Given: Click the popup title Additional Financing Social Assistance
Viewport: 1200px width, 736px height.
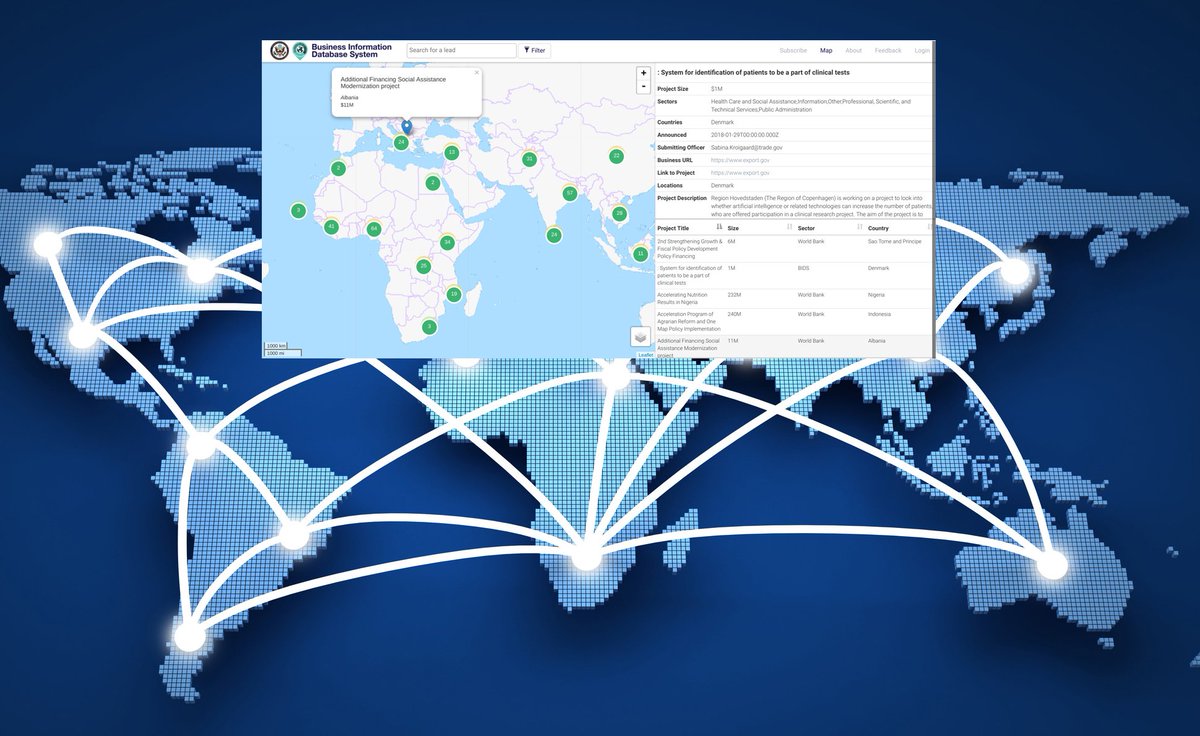Looking at the screenshot, I should pos(393,82).
